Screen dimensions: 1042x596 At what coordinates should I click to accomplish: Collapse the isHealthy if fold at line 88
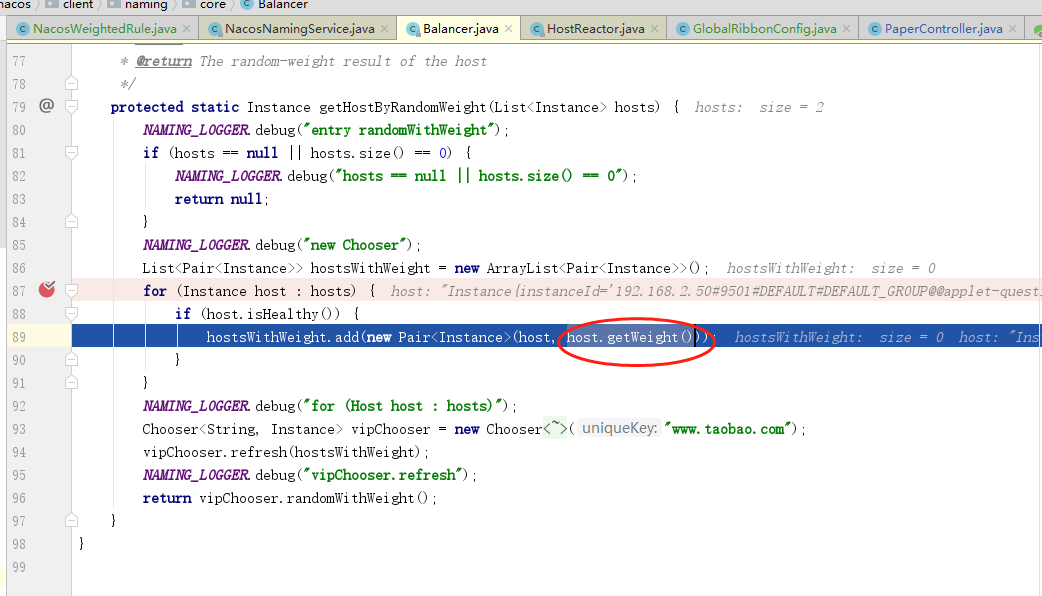point(72,313)
